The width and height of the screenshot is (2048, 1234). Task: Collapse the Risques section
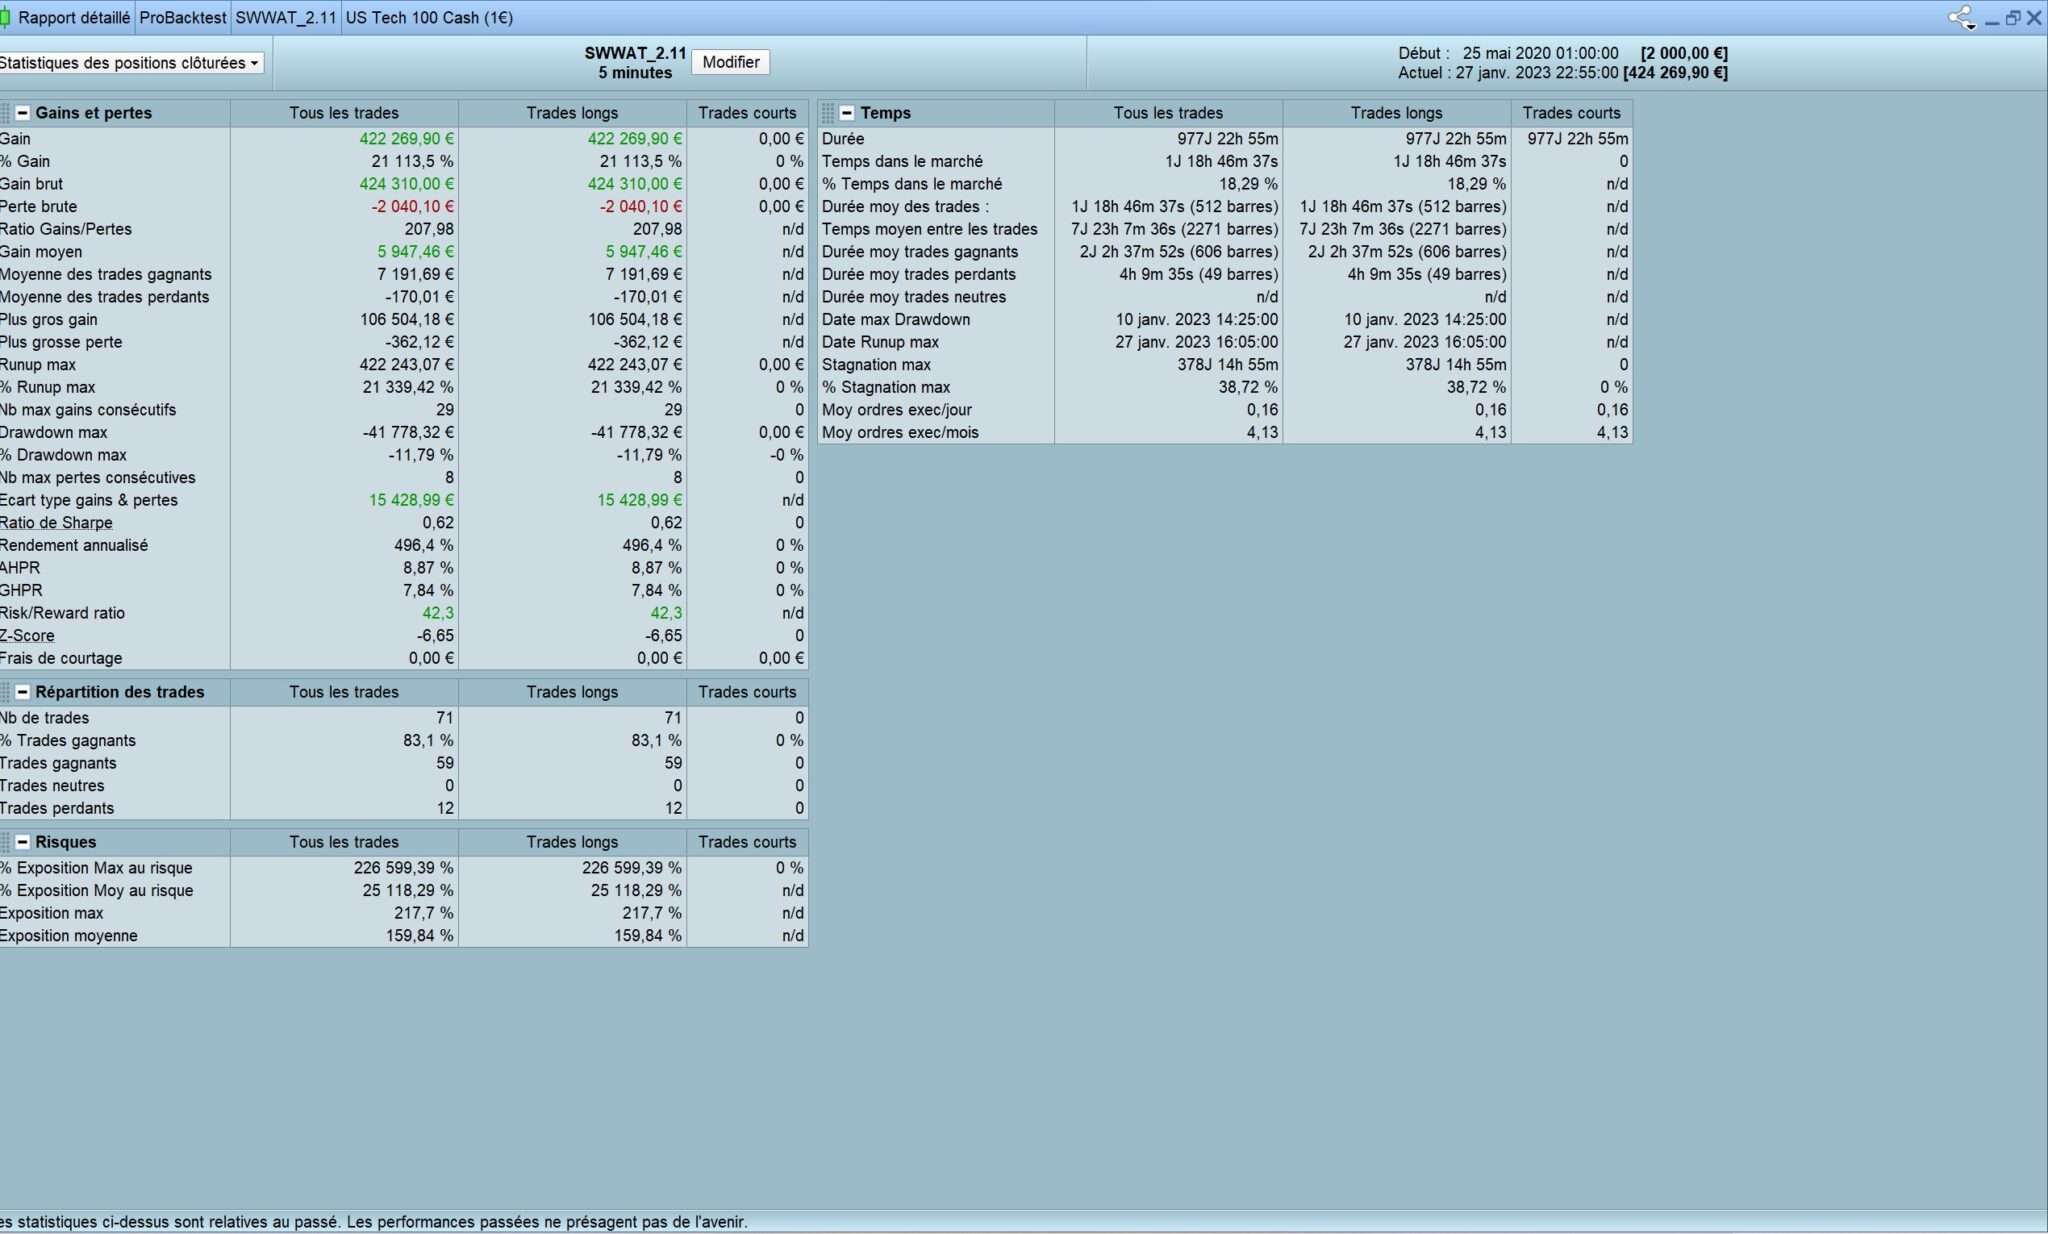click(22, 842)
